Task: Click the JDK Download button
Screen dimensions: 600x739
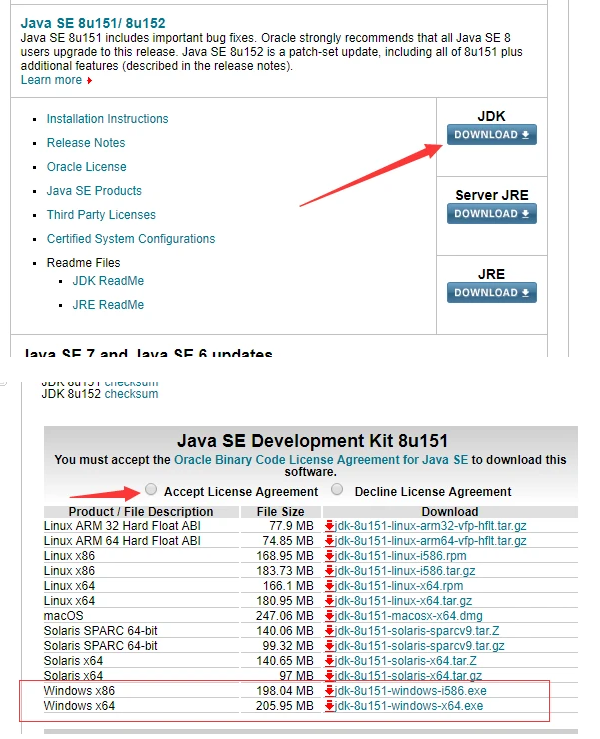Action: coord(492,135)
